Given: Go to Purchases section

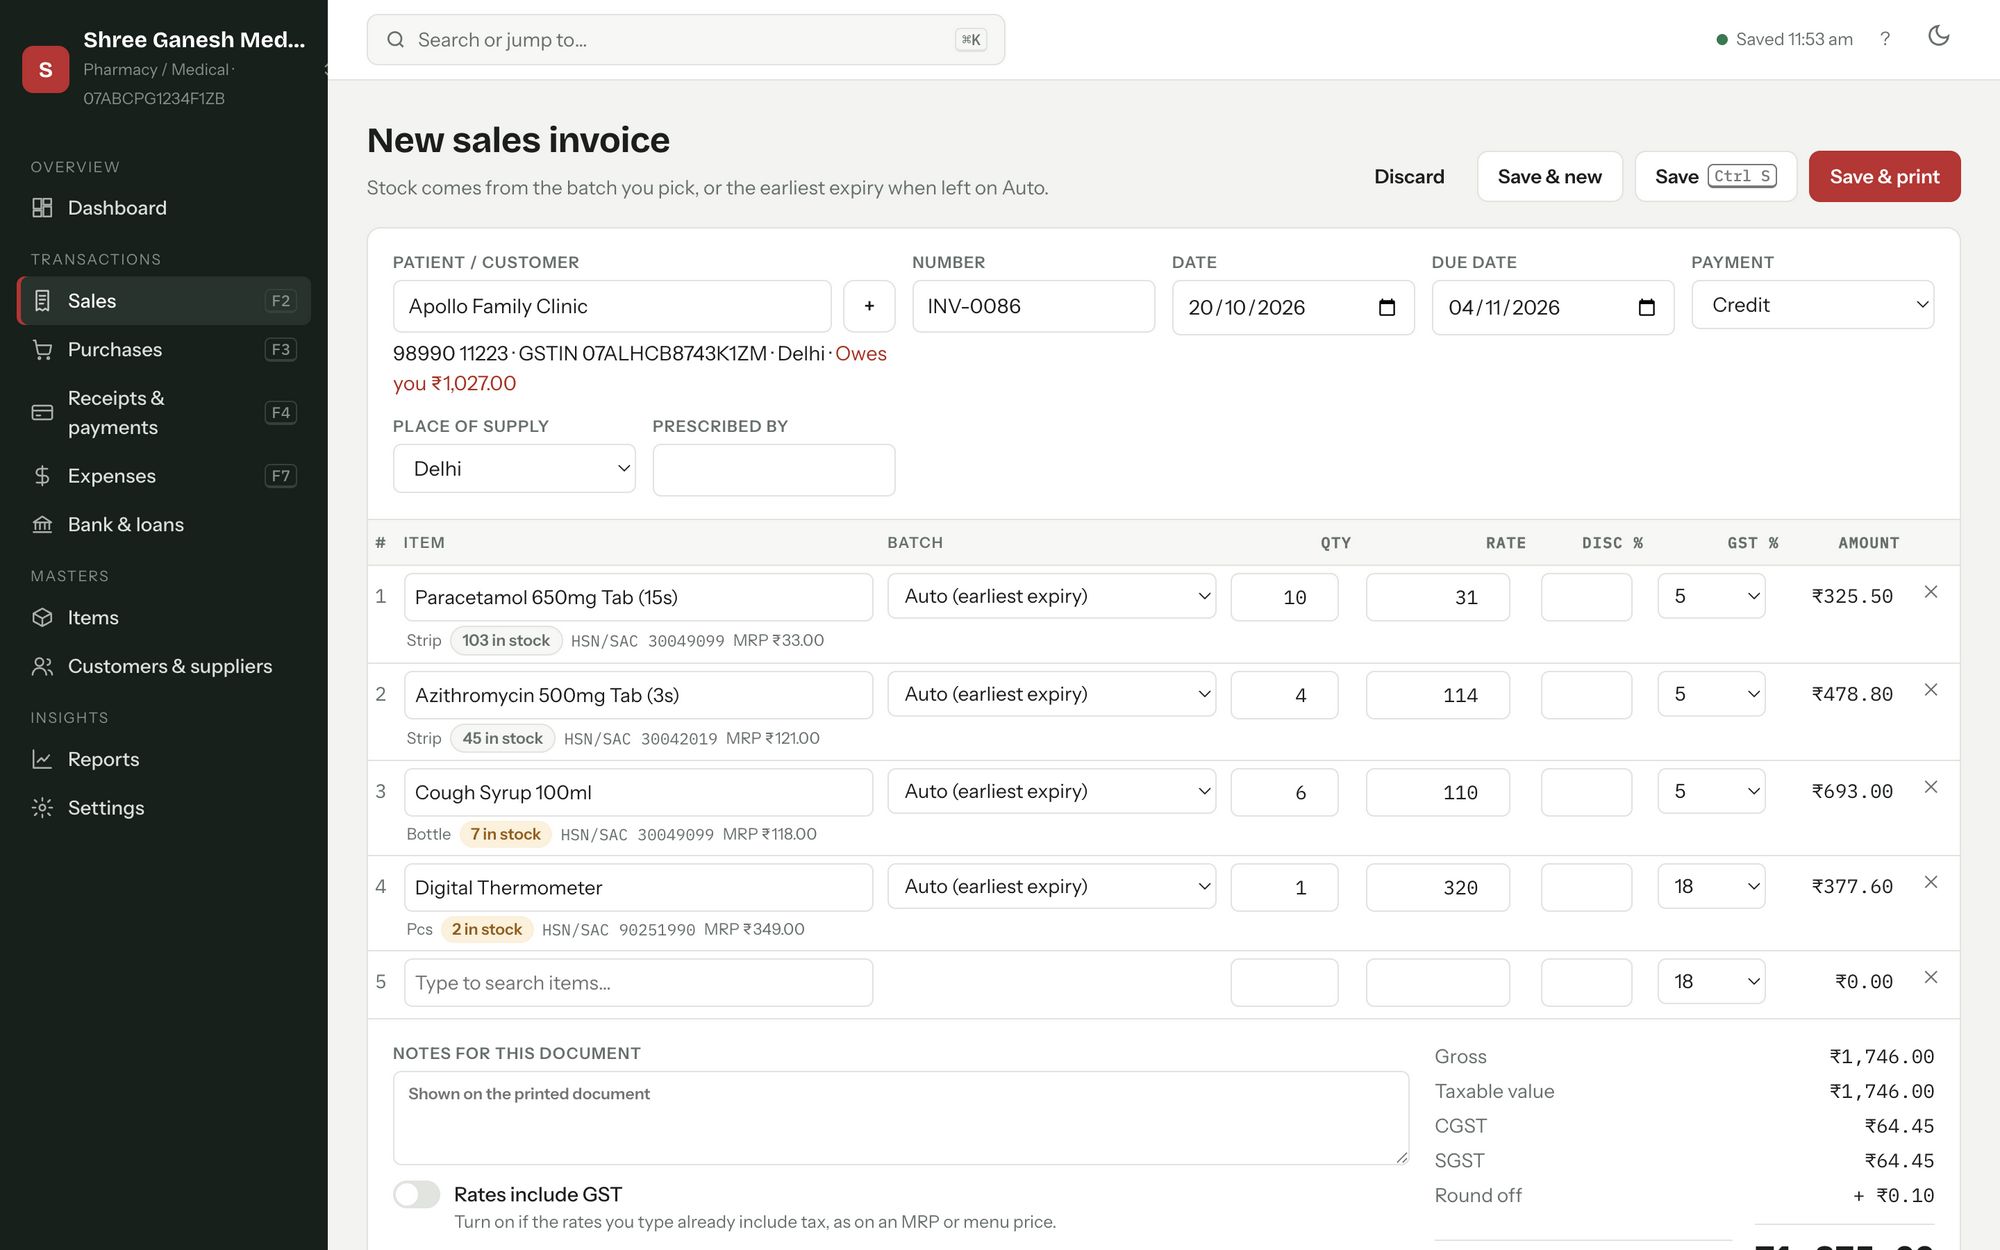Looking at the screenshot, I should tap(164, 350).
